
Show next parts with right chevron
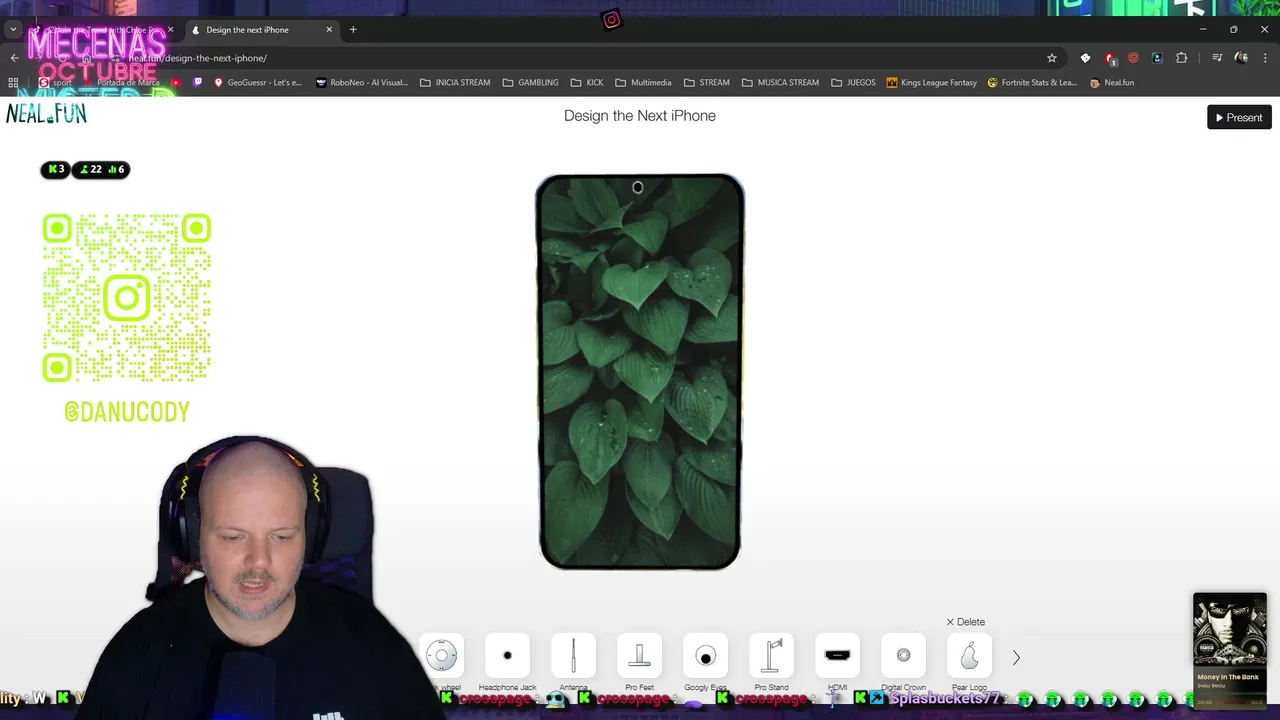click(x=1016, y=657)
